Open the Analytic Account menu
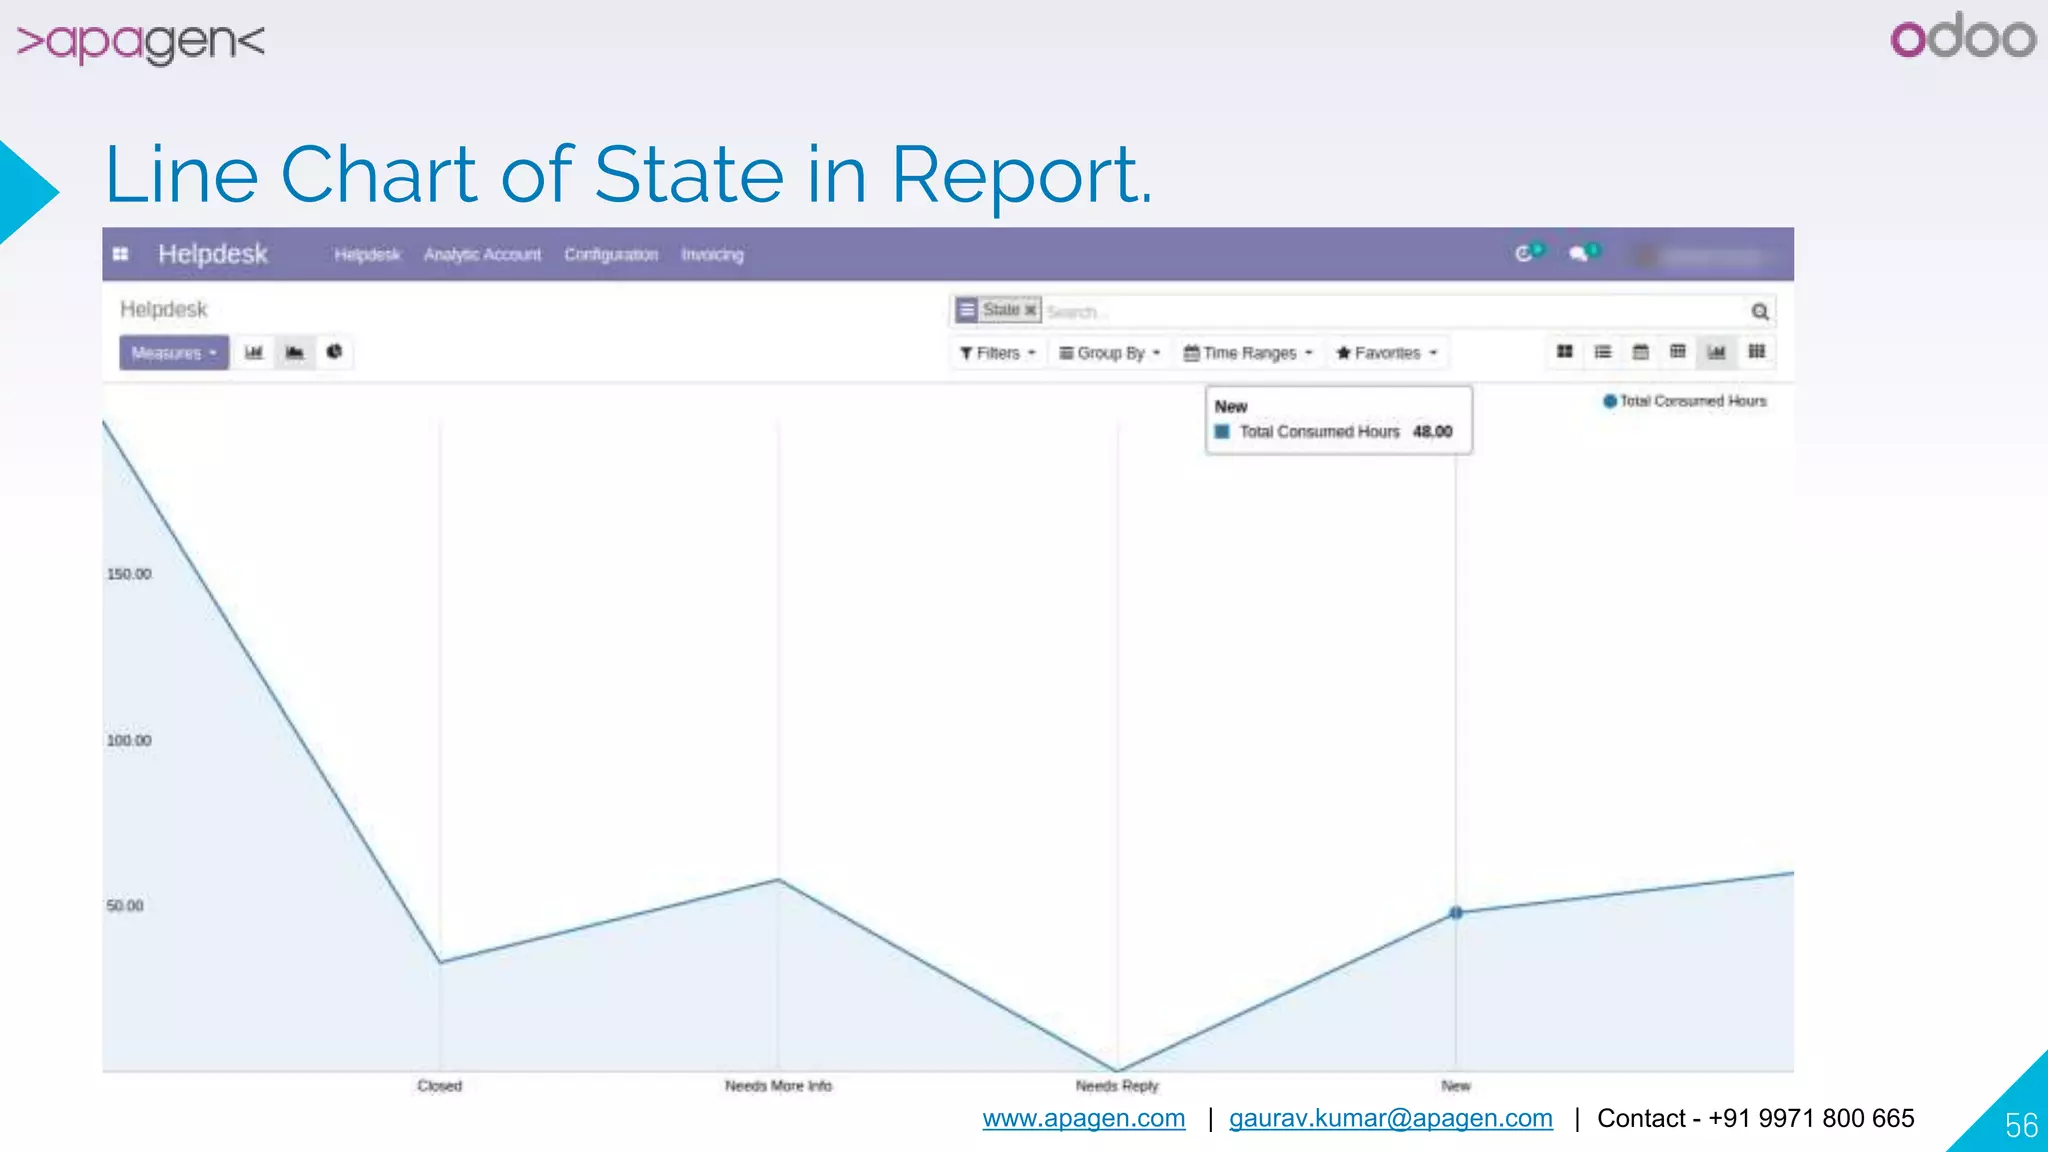Viewport: 2048px width, 1152px height. click(482, 255)
